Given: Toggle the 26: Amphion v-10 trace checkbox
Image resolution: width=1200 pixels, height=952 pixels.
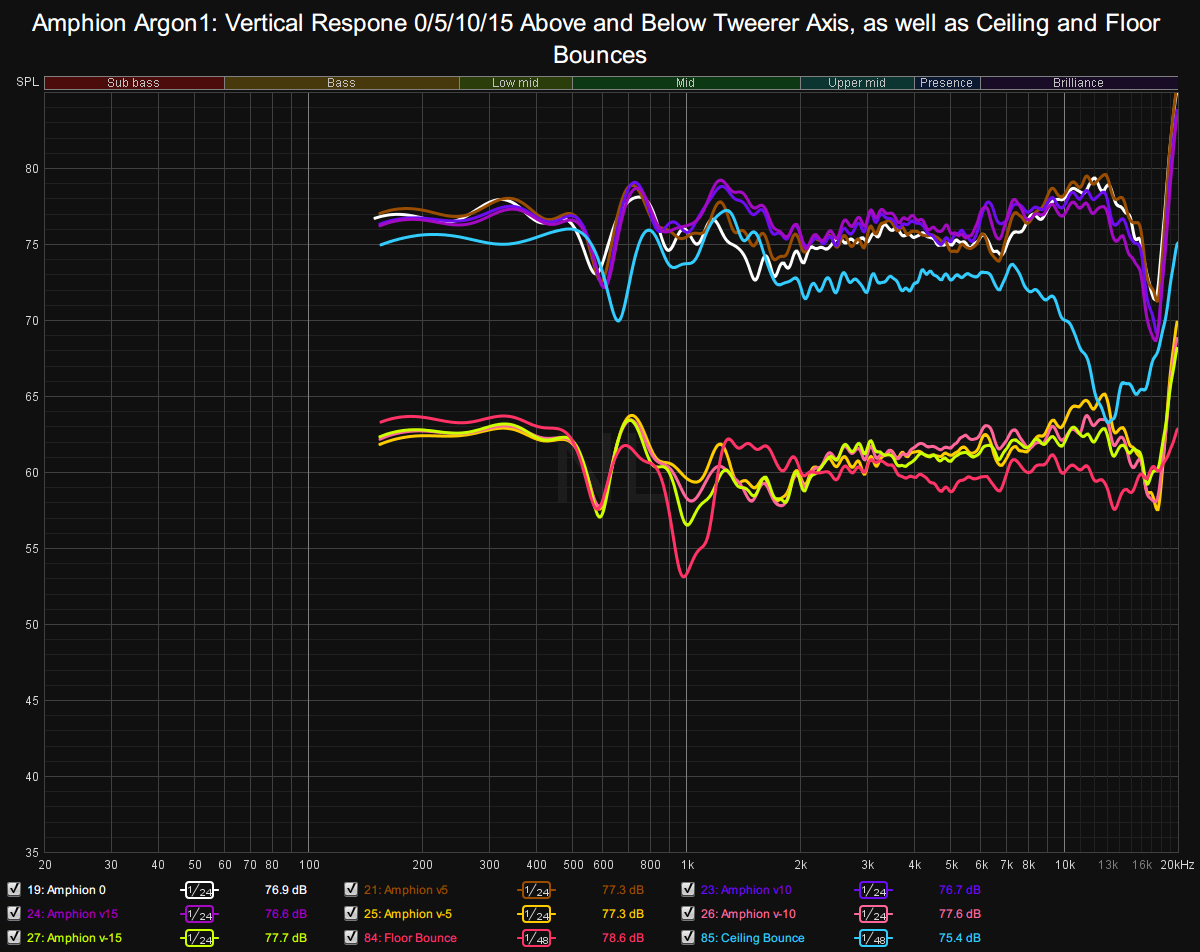Looking at the screenshot, I should tap(688, 913).
